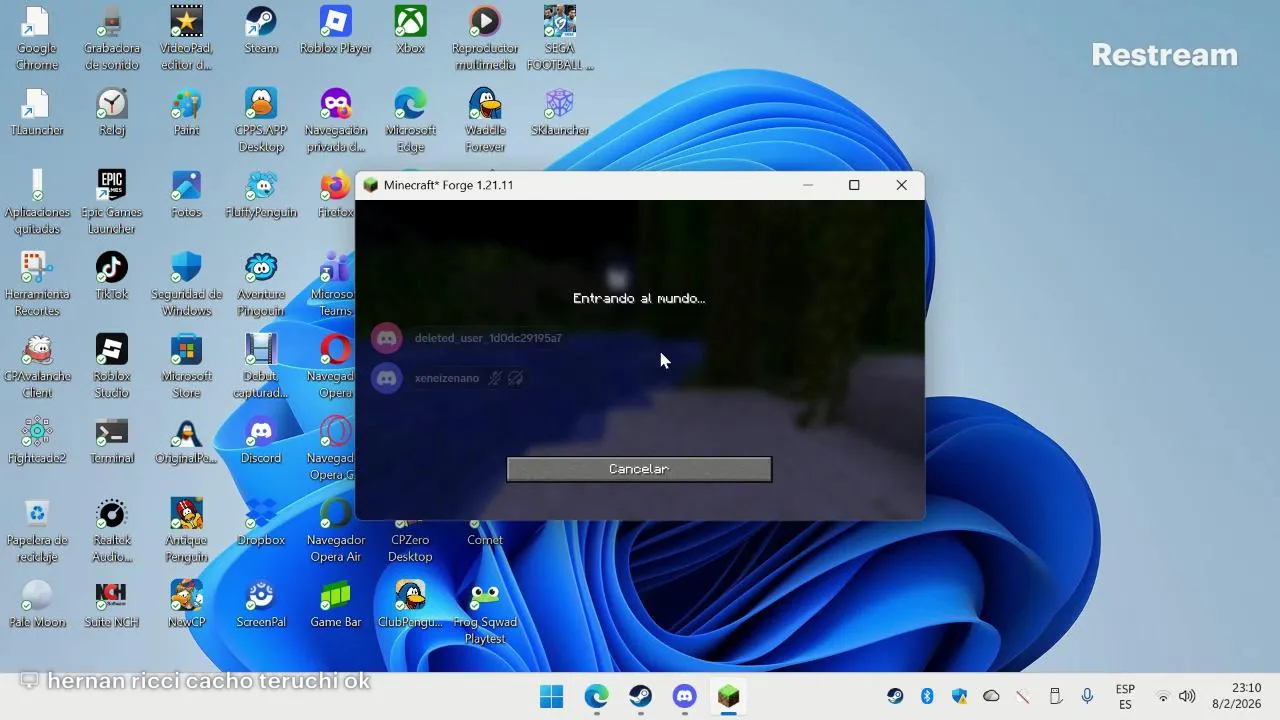Open Terminal desktop shortcut
Image resolution: width=1280 pixels, height=720 pixels.
click(x=112, y=440)
